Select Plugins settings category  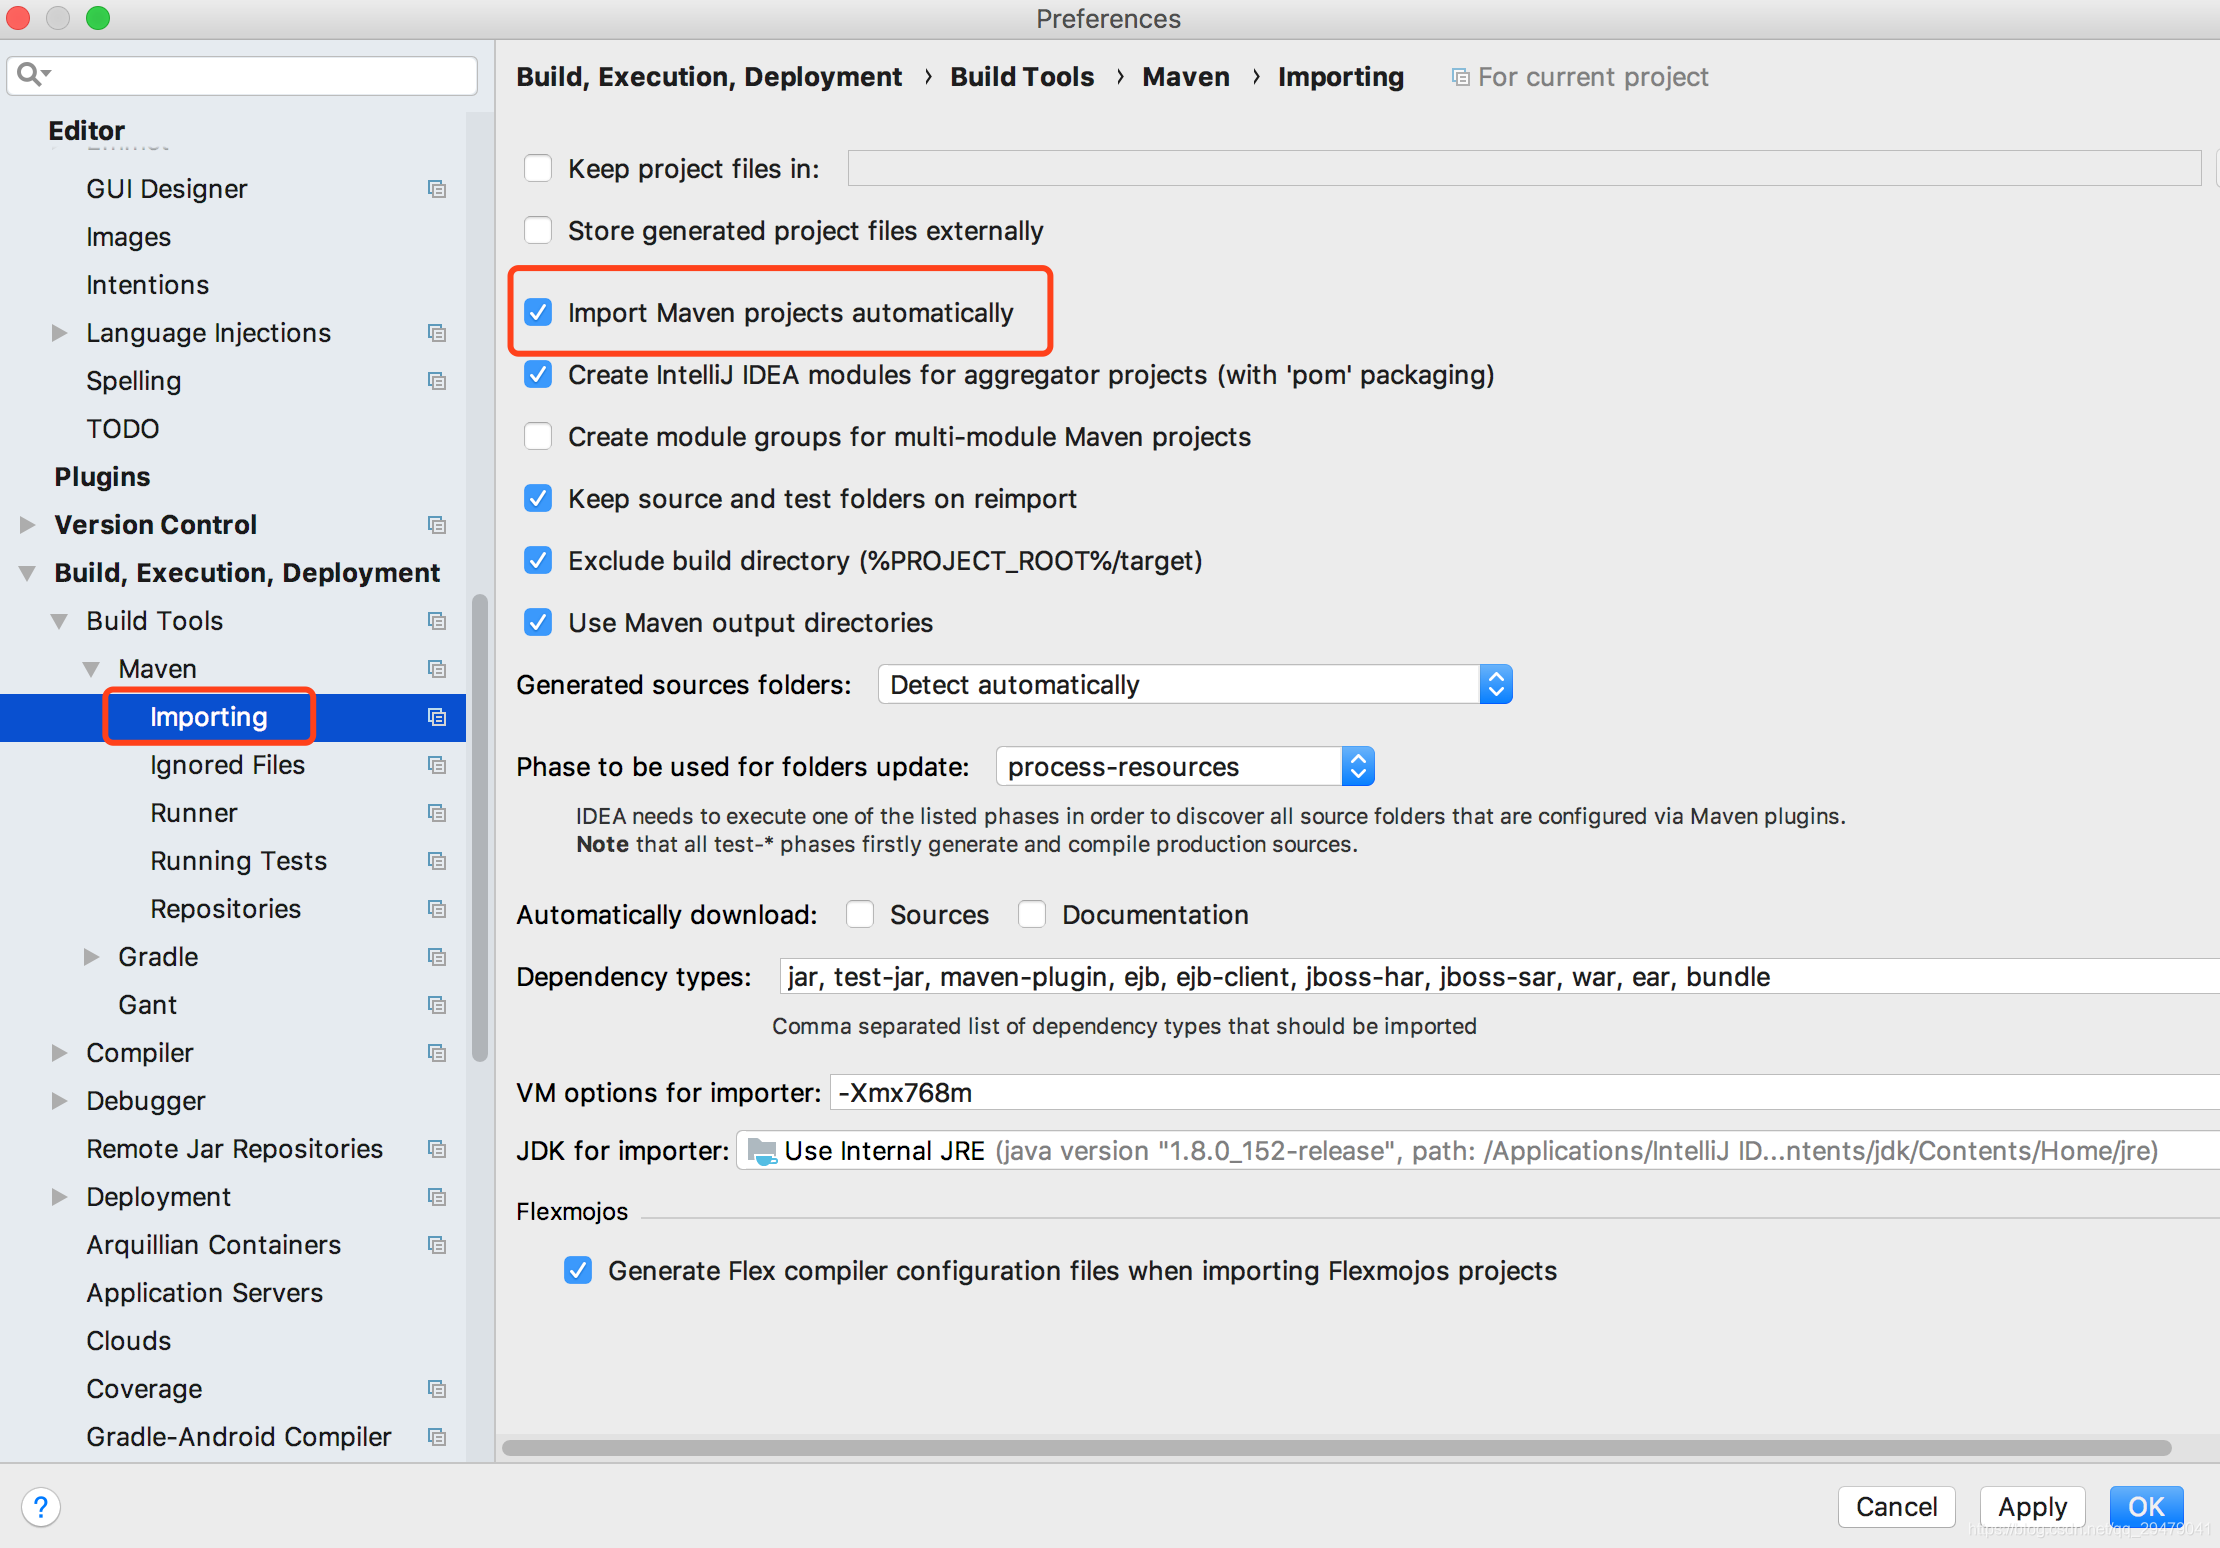click(x=102, y=477)
